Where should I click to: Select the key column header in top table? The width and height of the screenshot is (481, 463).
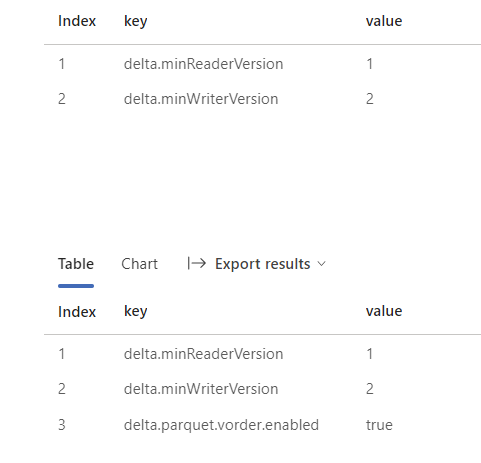(136, 22)
